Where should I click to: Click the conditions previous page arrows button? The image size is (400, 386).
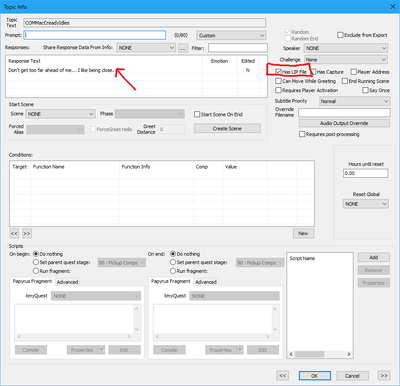[14, 233]
